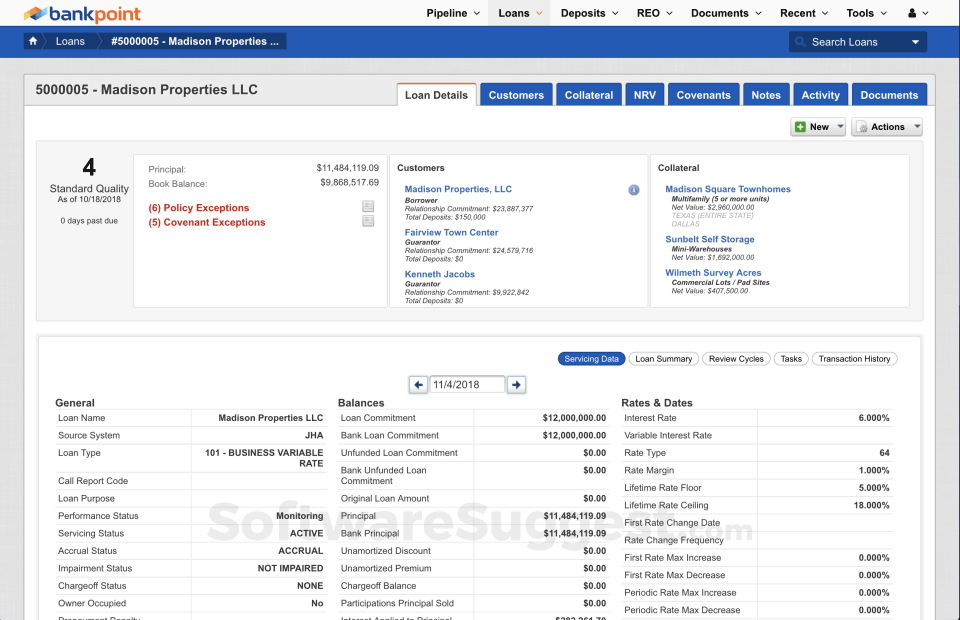Click info icon beside Madison Properties, LLC
960x620 pixels.
[633, 190]
